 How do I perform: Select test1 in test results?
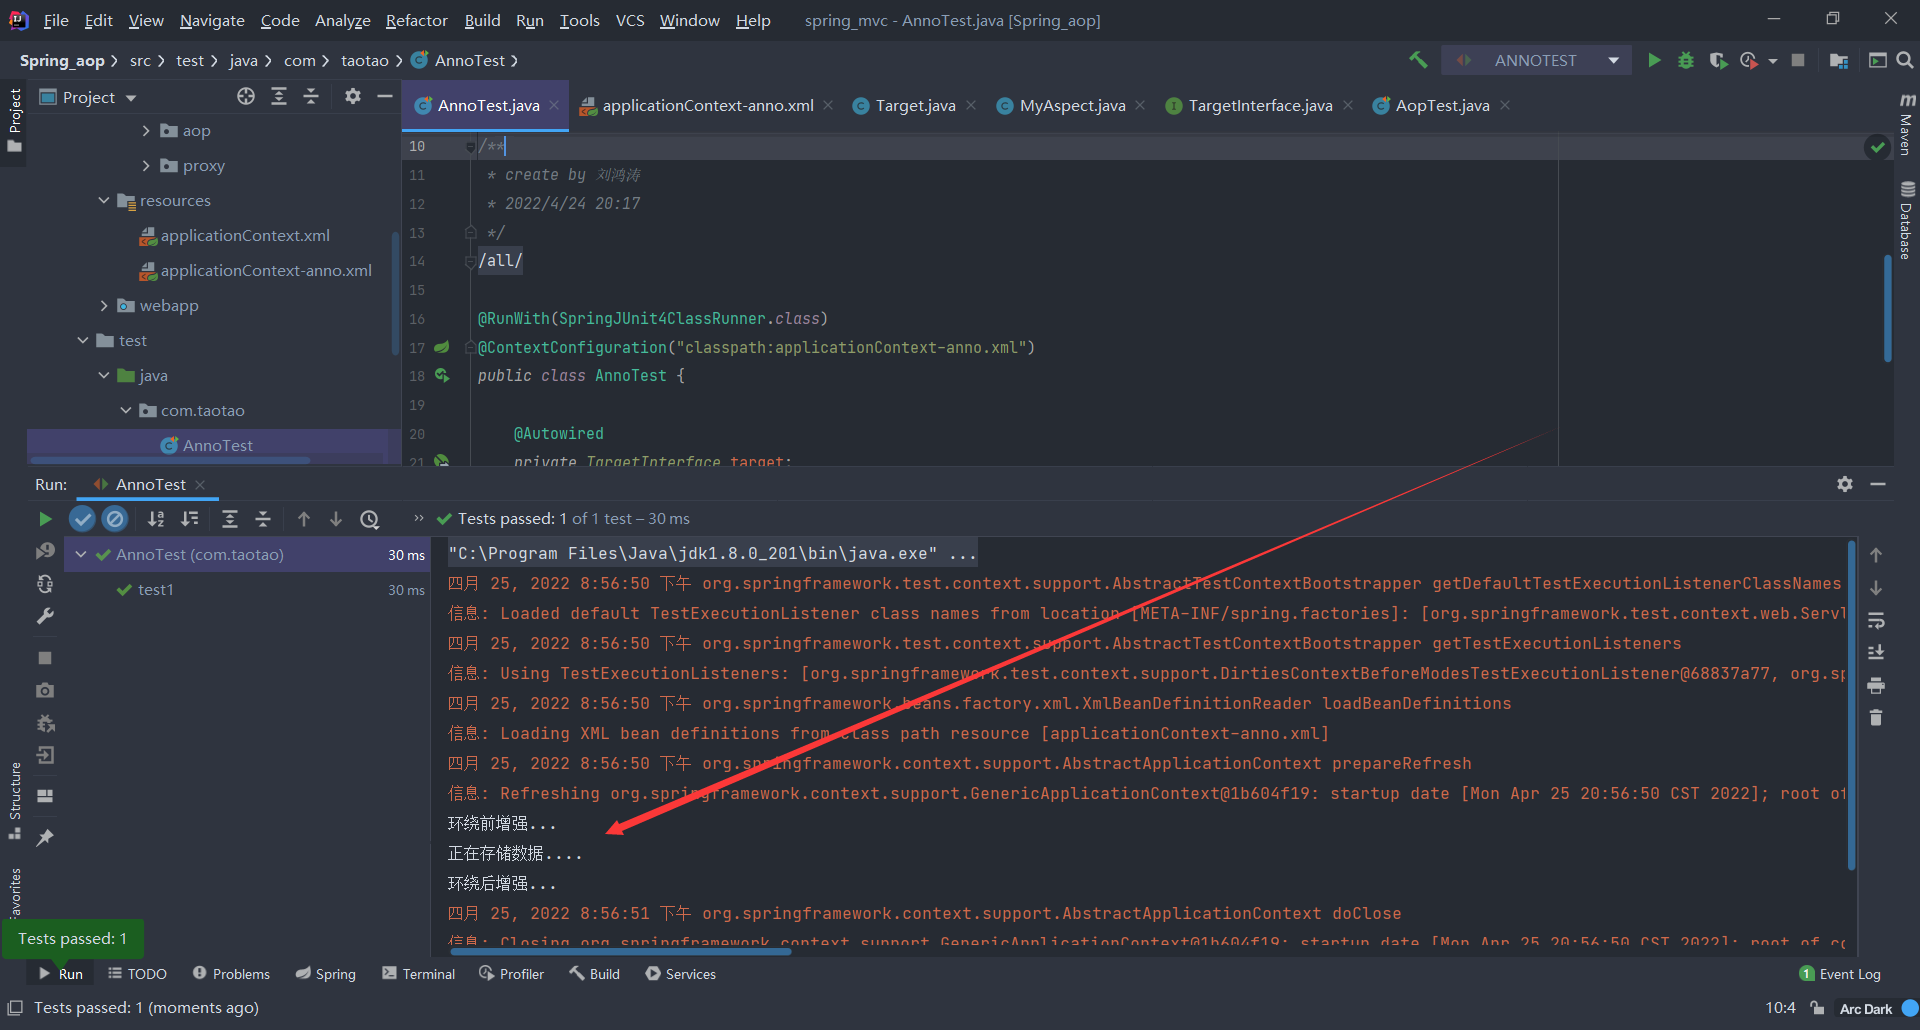(156, 590)
